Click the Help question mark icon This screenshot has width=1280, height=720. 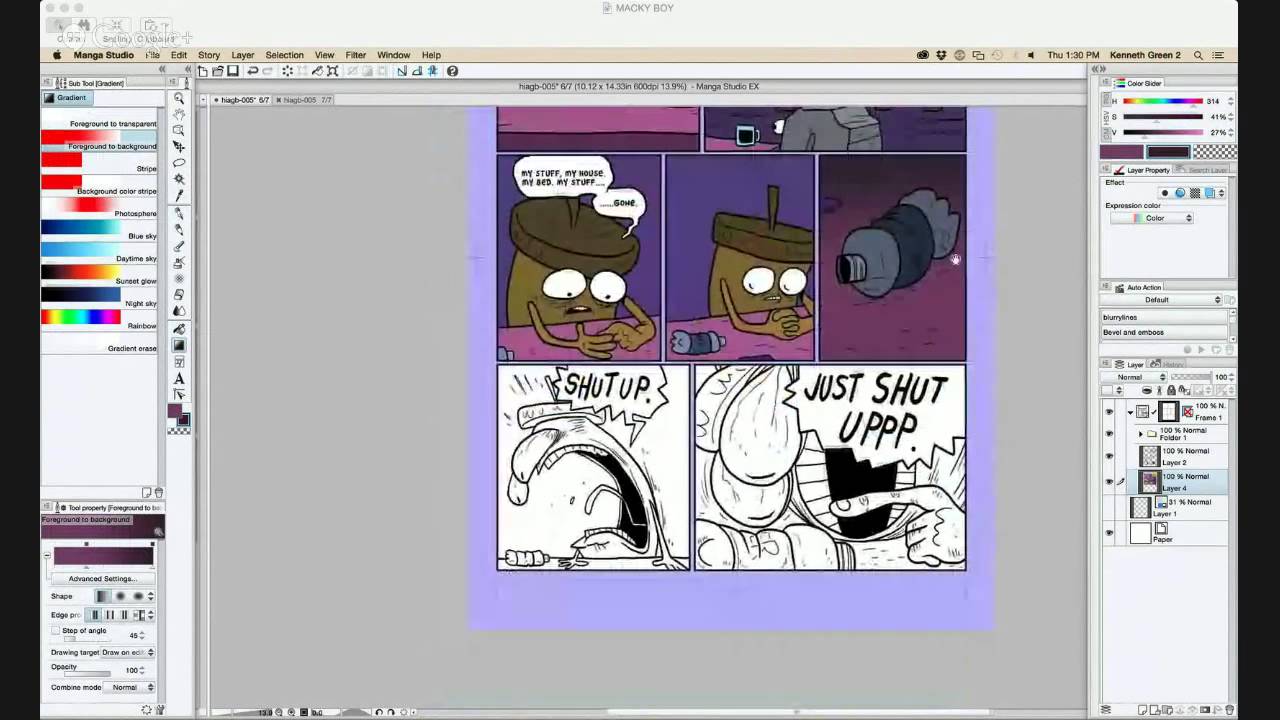(452, 71)
